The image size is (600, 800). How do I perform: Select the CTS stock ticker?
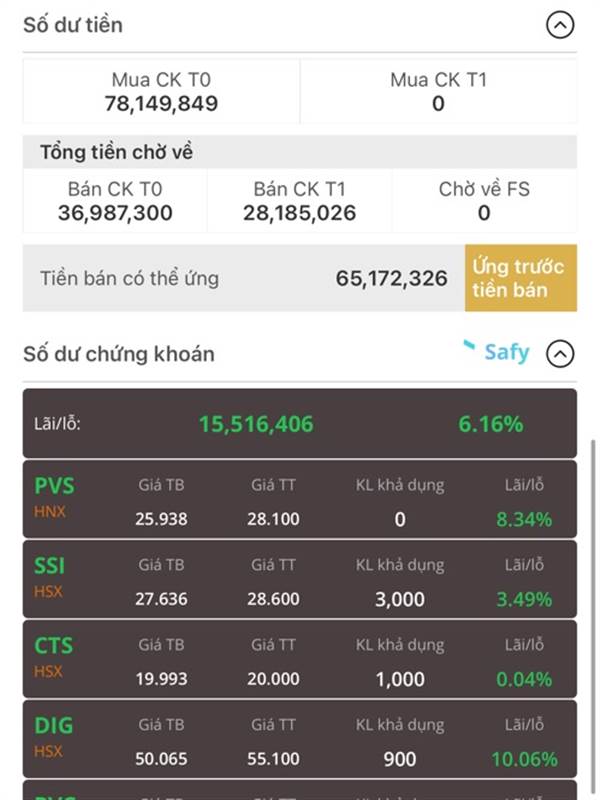54,646
